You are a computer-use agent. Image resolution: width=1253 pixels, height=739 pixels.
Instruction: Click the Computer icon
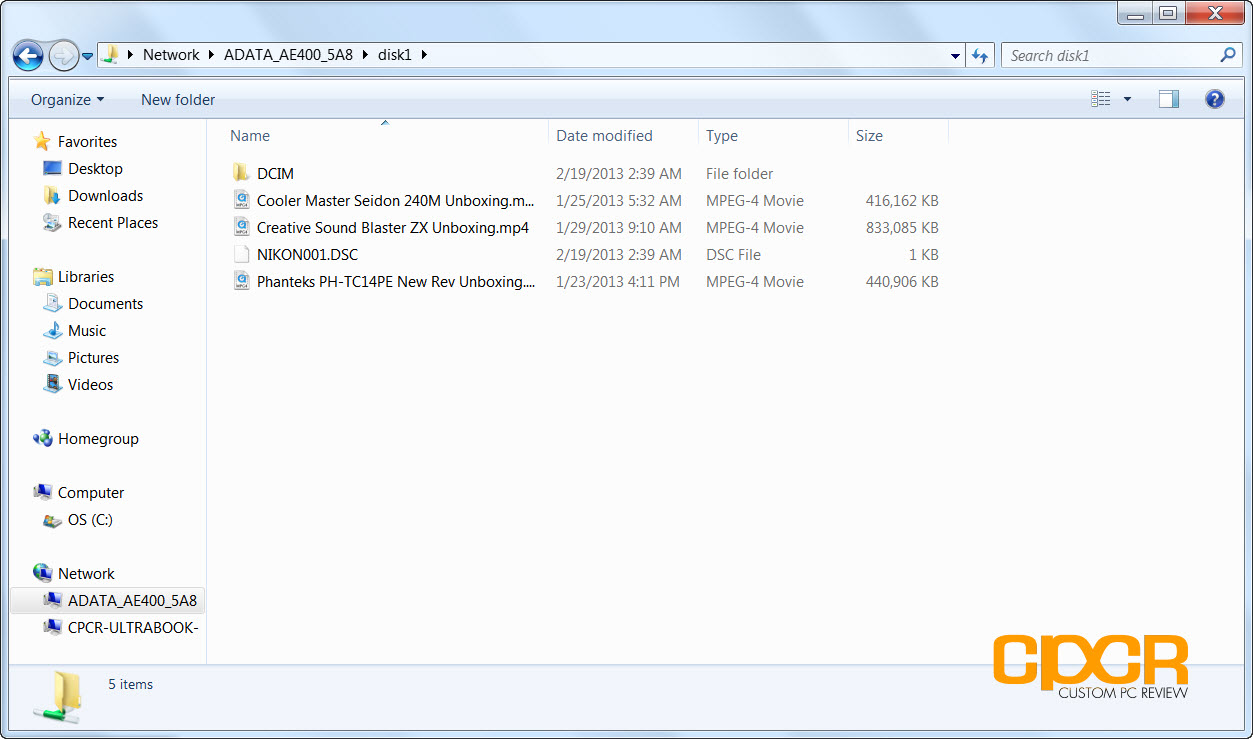[x=42, y=492]
